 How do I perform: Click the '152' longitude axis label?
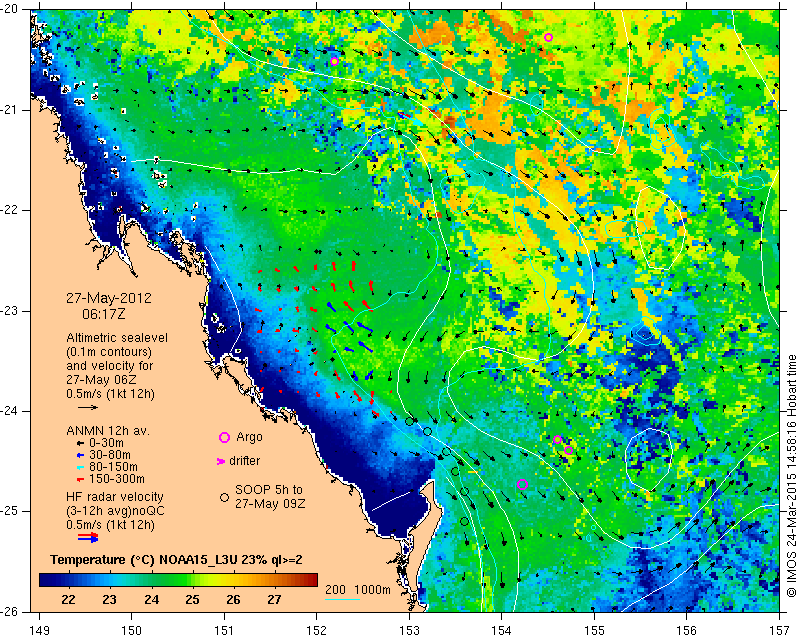(317, 630)
